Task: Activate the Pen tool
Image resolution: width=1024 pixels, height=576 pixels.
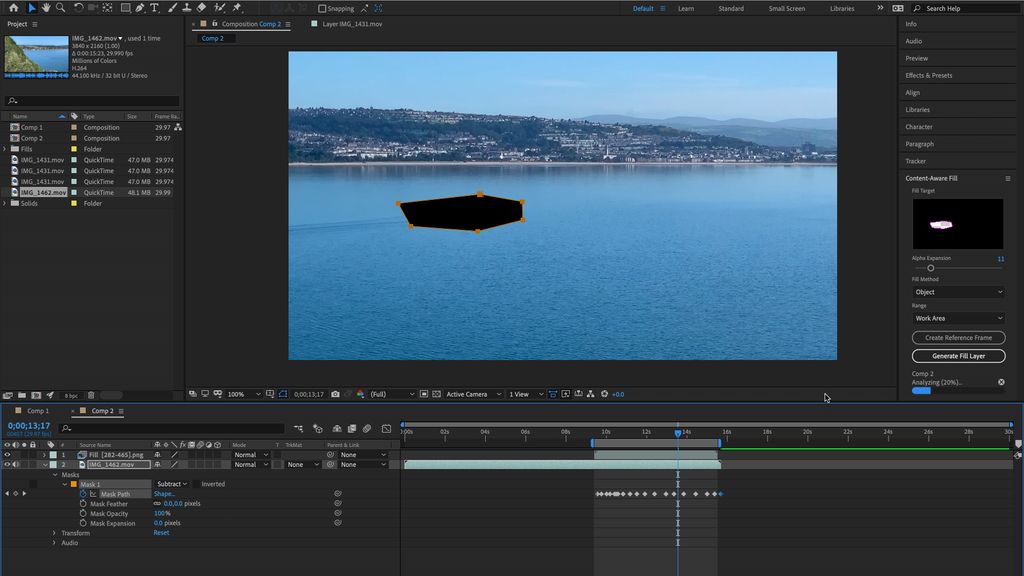Action: [139, 8]
